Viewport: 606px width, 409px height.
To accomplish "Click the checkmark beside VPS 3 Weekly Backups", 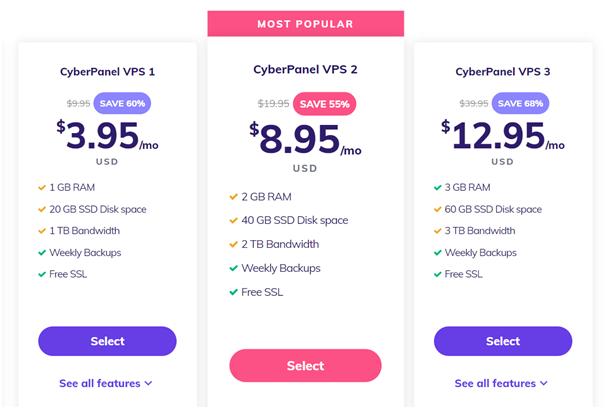I will (437, 253).
